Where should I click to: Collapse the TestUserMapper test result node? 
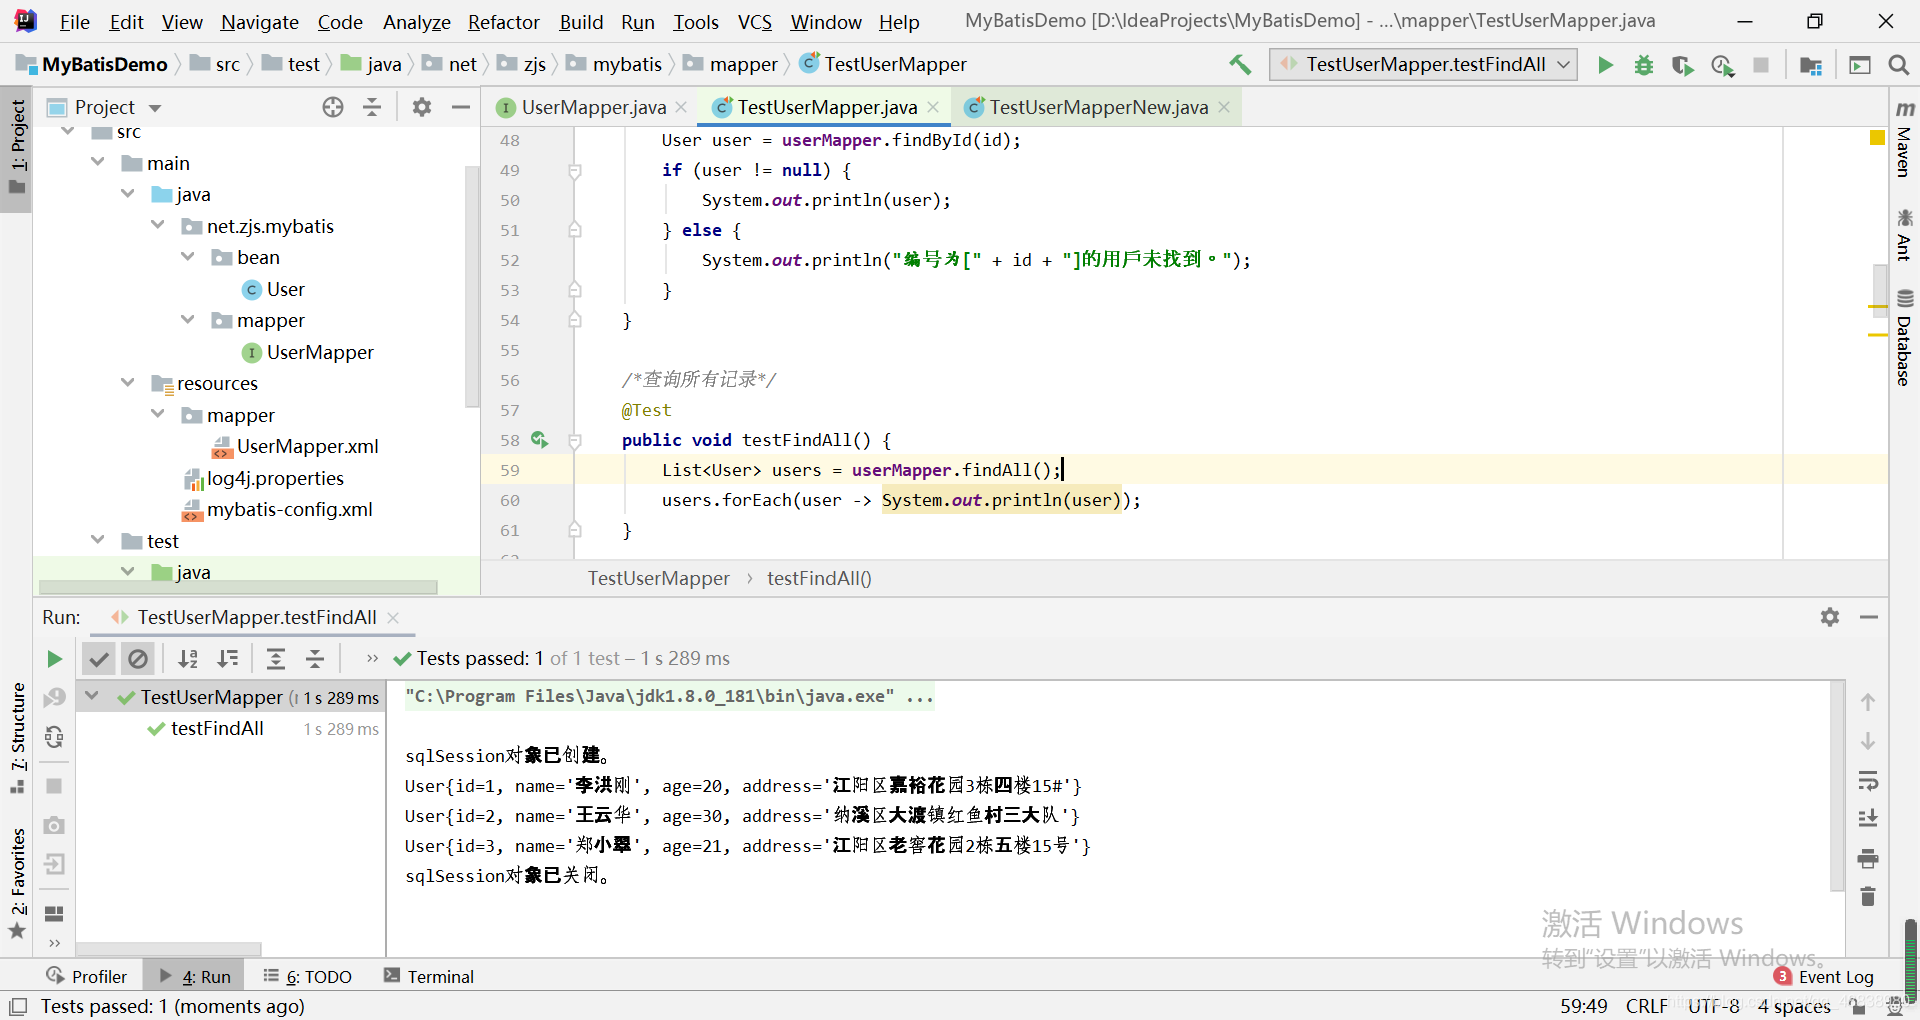pos(92,697)
